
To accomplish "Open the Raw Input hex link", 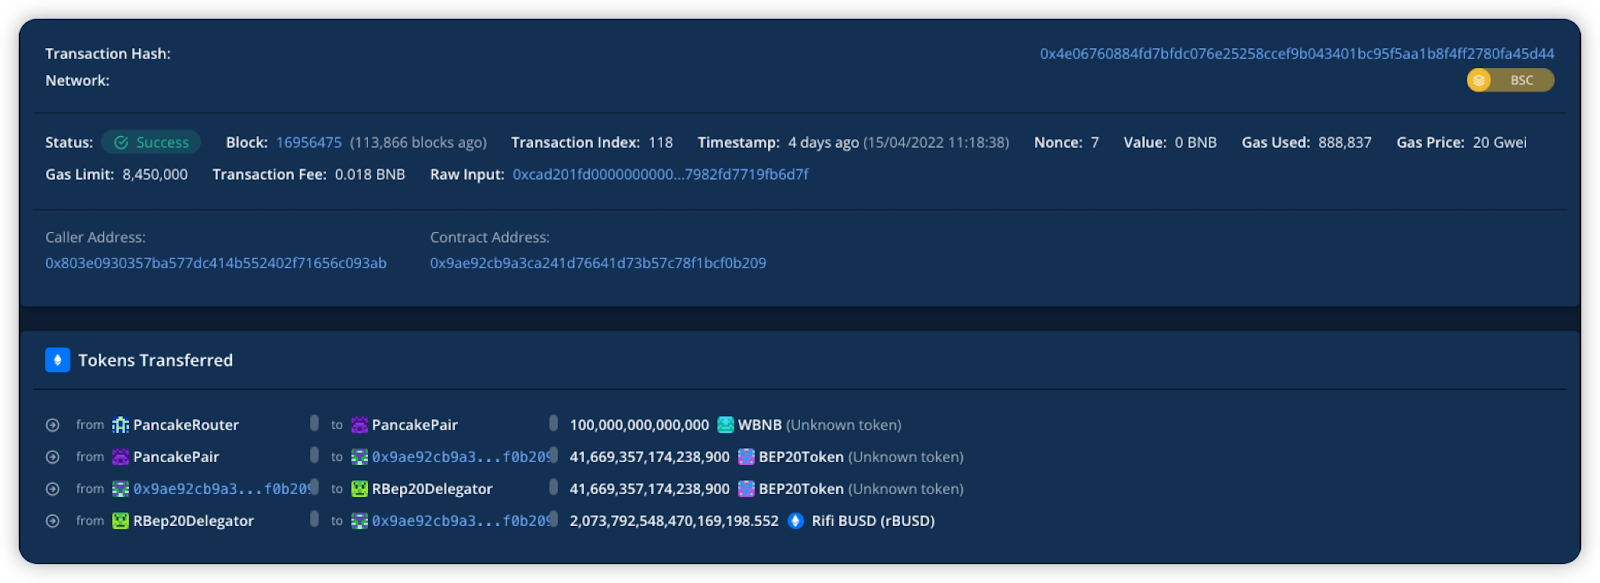I will point(661,174).
